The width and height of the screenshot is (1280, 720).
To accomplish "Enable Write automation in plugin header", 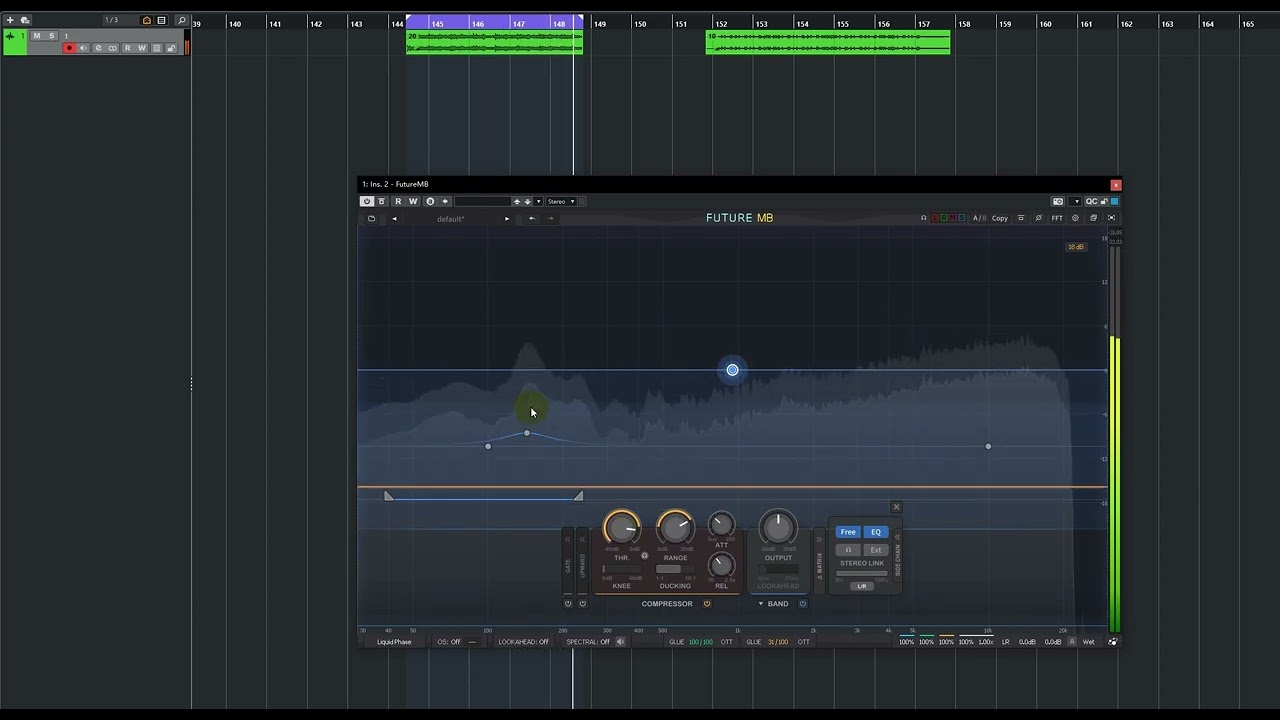I will pos(413,201).
